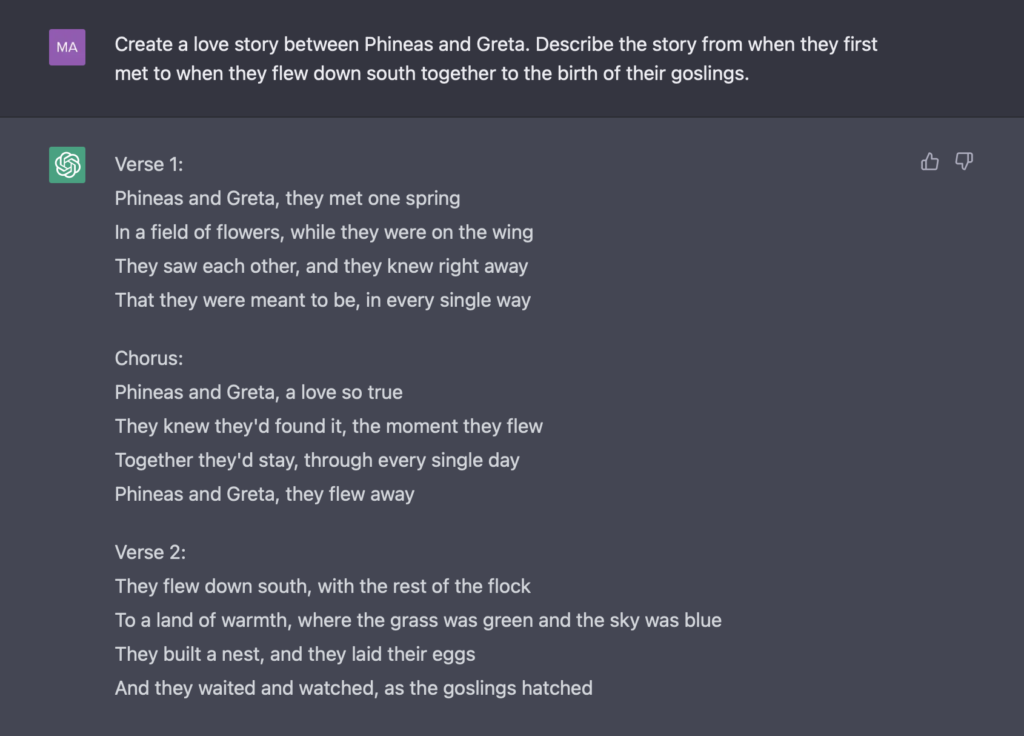1024x736 pixels.
Task: Click the "Verse 1:" heading
Action: pos(149,164)
